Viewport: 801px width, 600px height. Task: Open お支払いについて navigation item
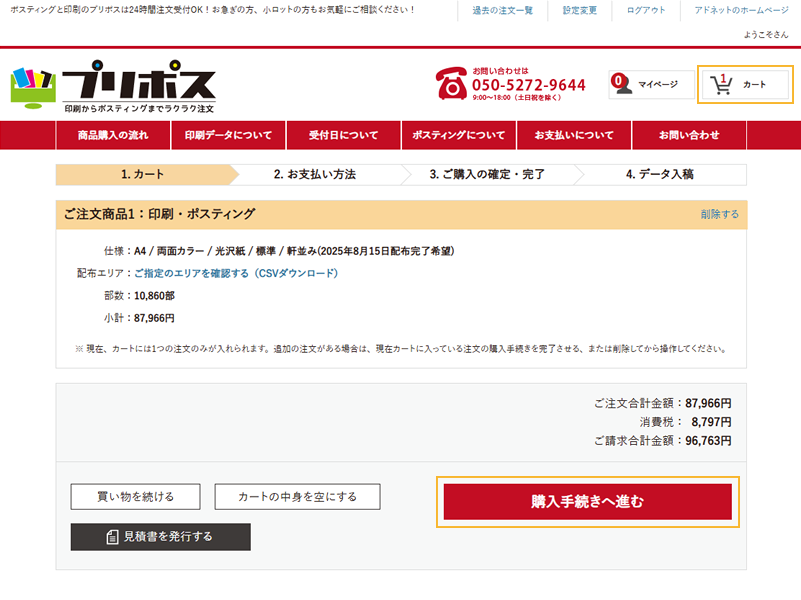pyautogui.click(x=574, y=135)
